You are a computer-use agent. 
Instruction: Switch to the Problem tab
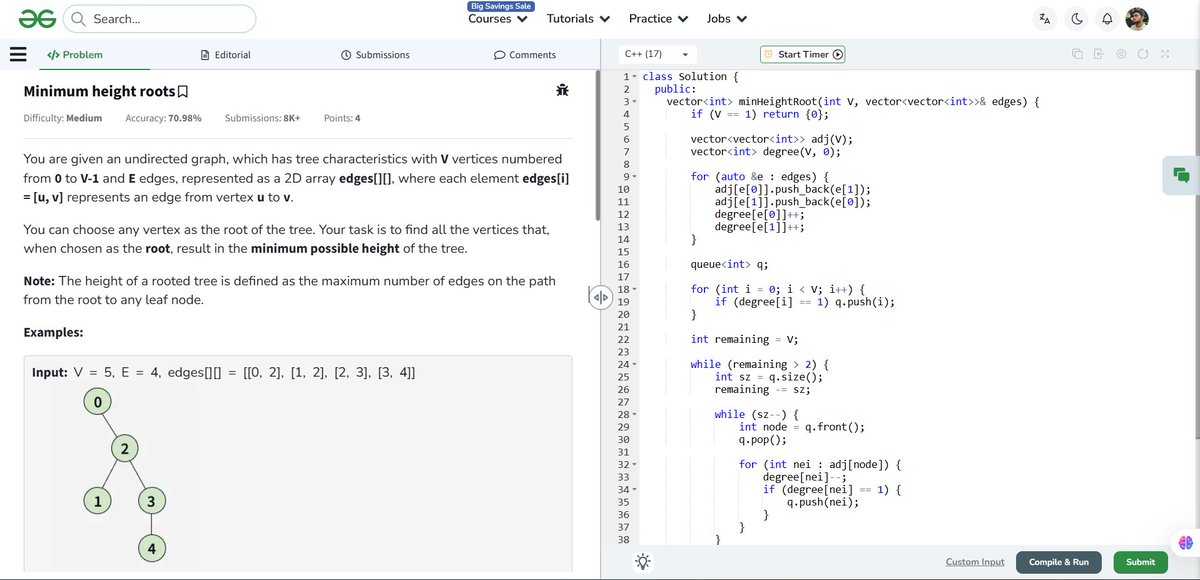point(75,55)
